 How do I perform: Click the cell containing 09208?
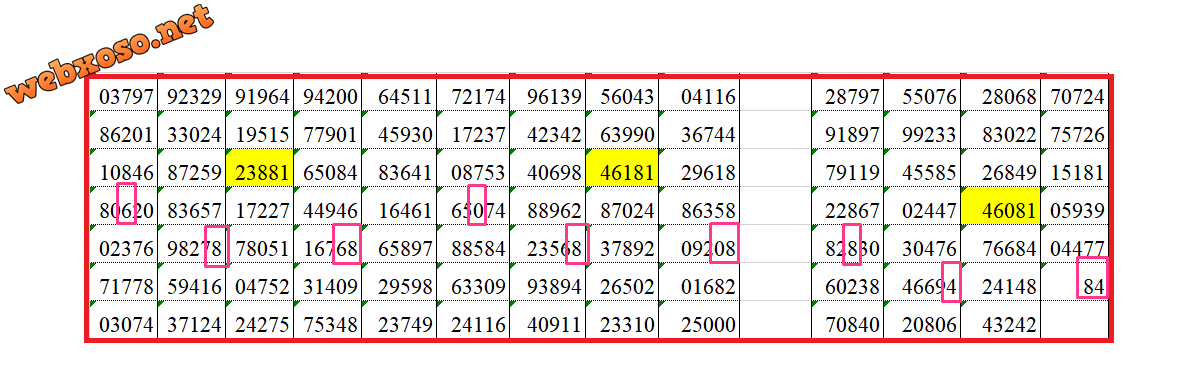[x=698, y=244]
